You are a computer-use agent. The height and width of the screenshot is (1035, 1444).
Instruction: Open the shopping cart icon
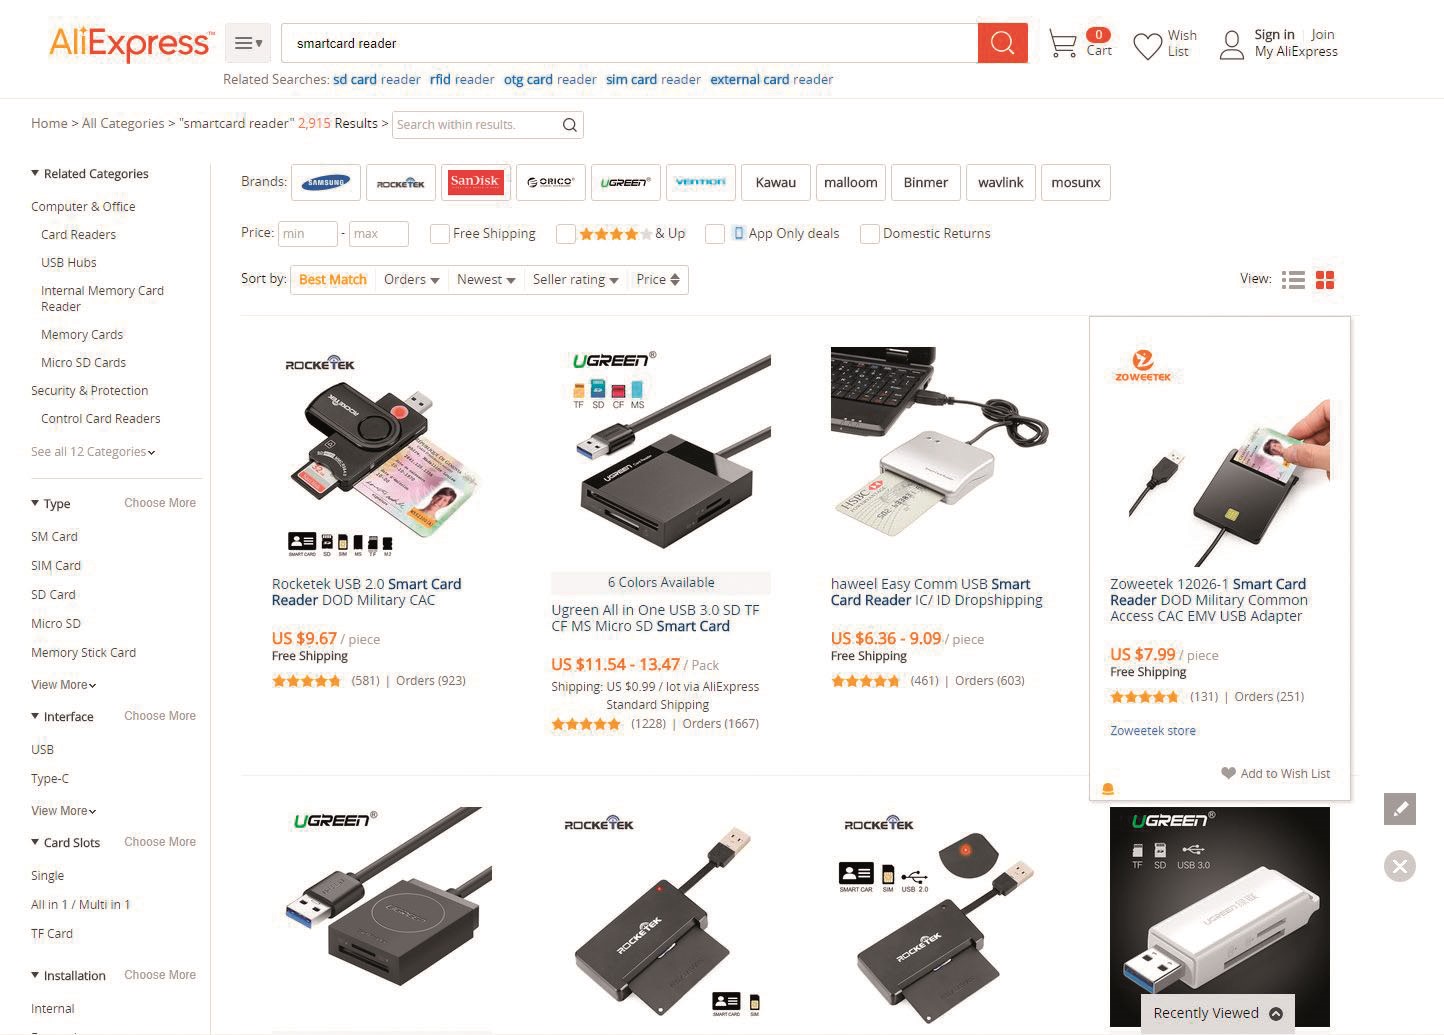coord(1062,44)
